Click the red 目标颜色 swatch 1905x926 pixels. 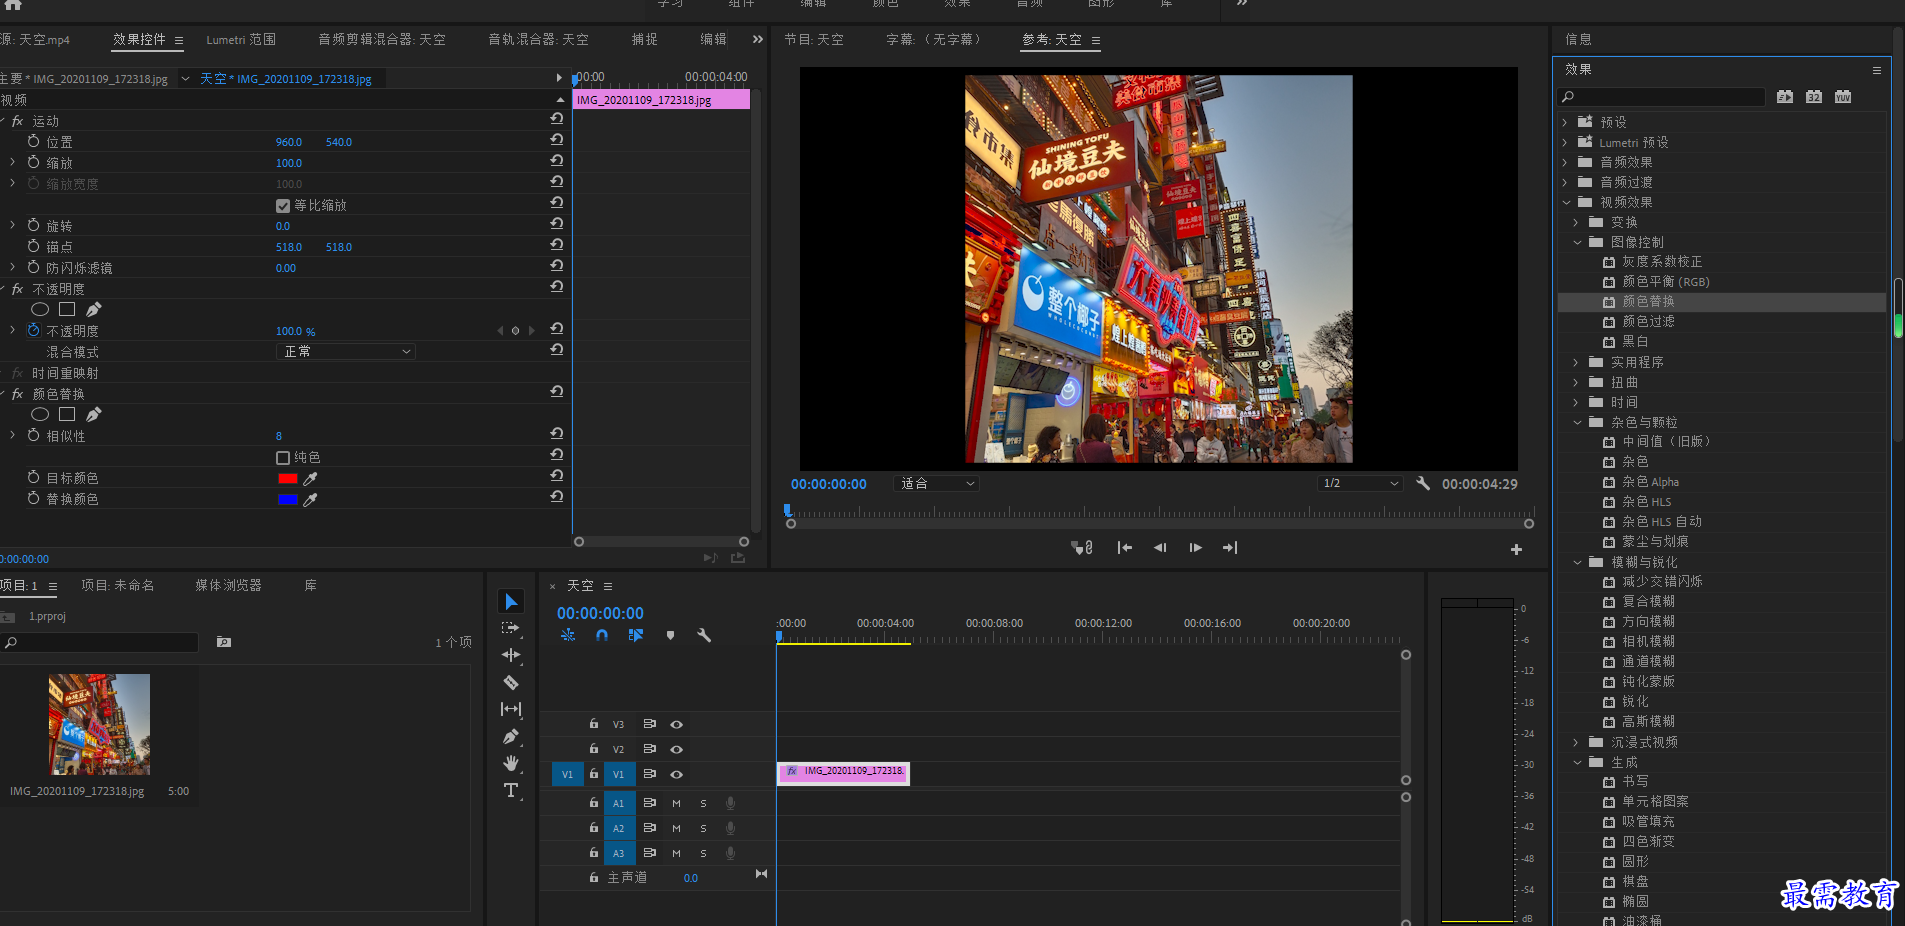(288, 478)
